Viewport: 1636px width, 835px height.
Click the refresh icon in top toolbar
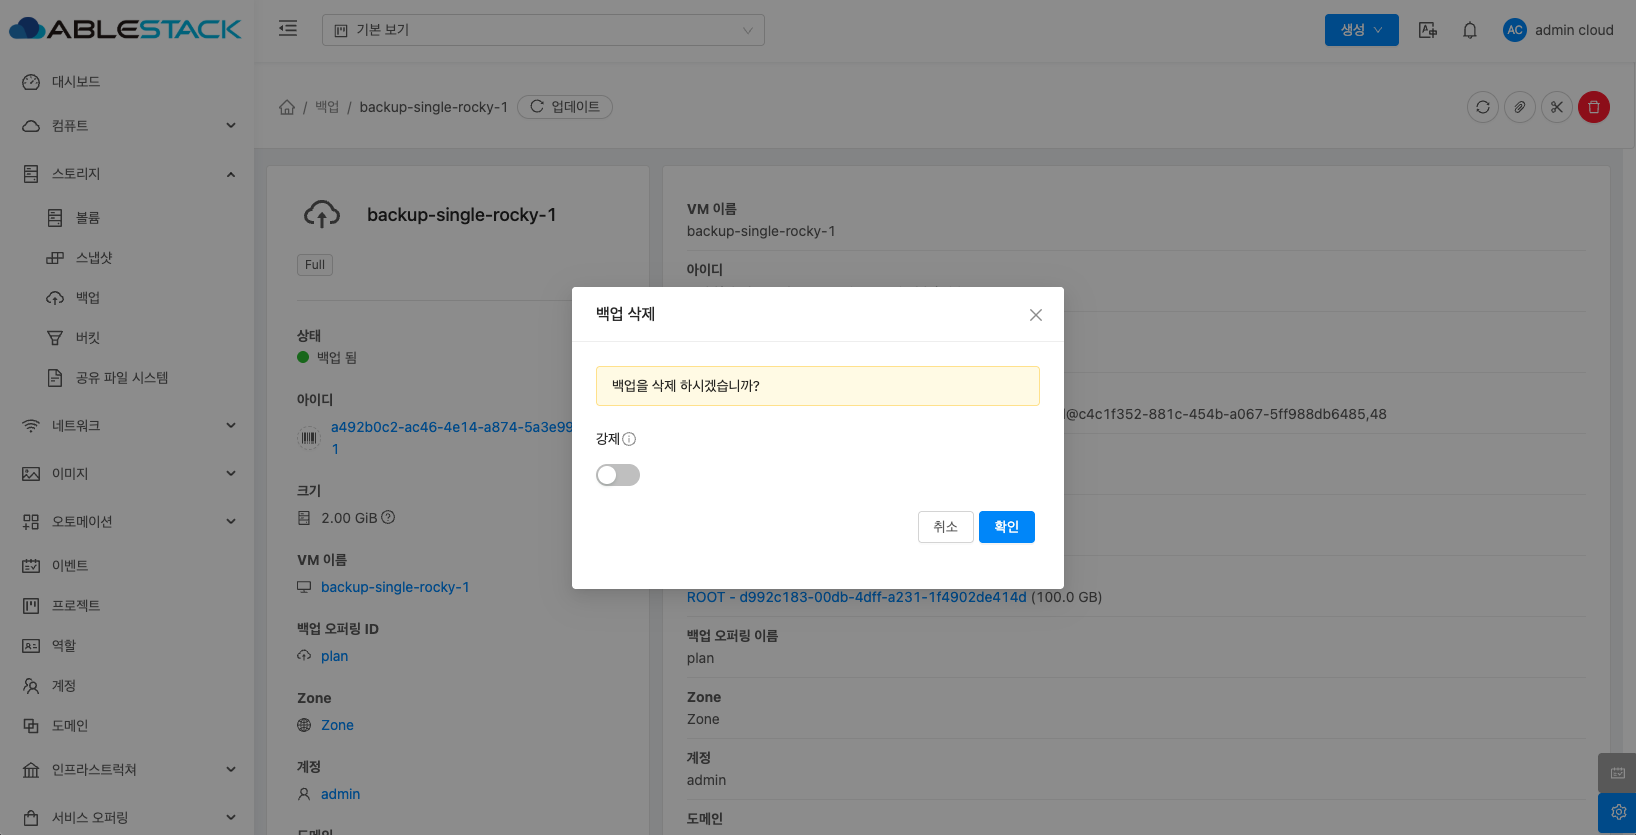[1482, 107]
